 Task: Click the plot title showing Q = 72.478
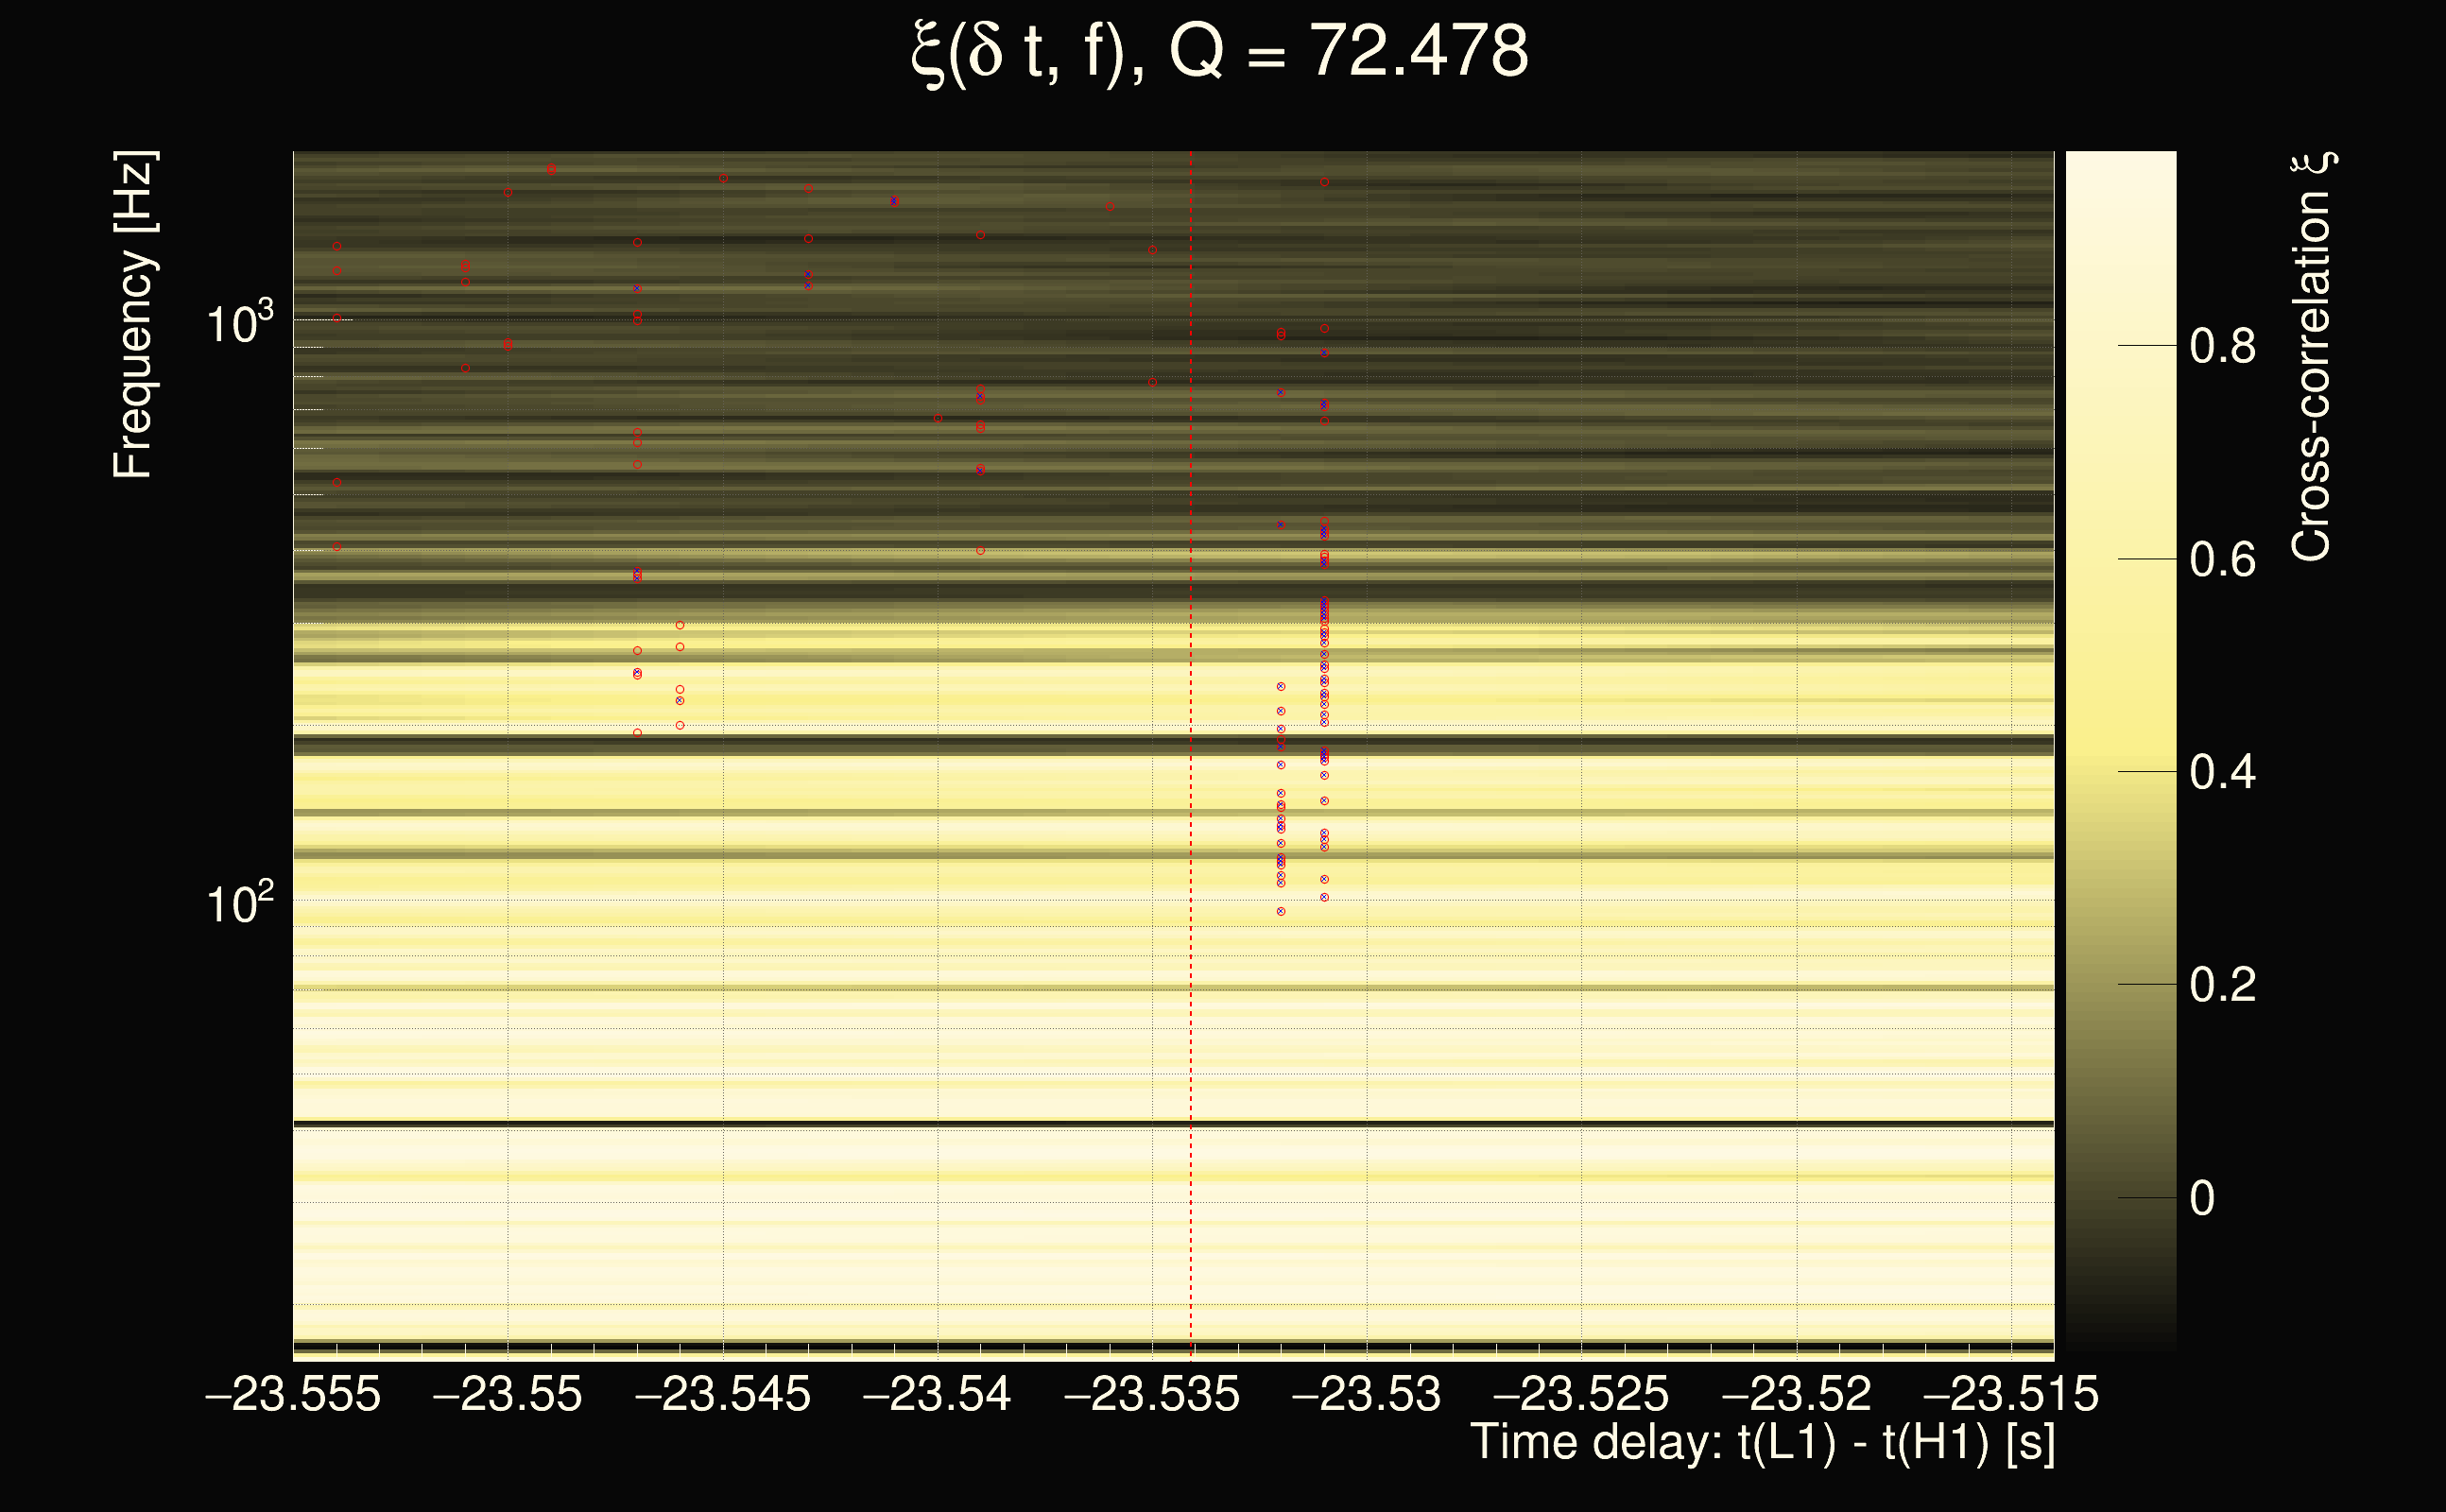coord(1220,52)
